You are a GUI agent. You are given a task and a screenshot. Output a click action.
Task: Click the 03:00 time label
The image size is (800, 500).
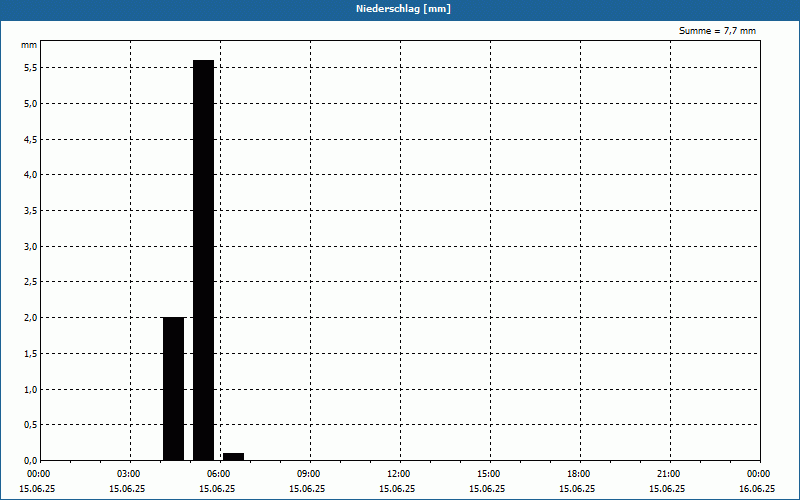[x=129, y=474]
